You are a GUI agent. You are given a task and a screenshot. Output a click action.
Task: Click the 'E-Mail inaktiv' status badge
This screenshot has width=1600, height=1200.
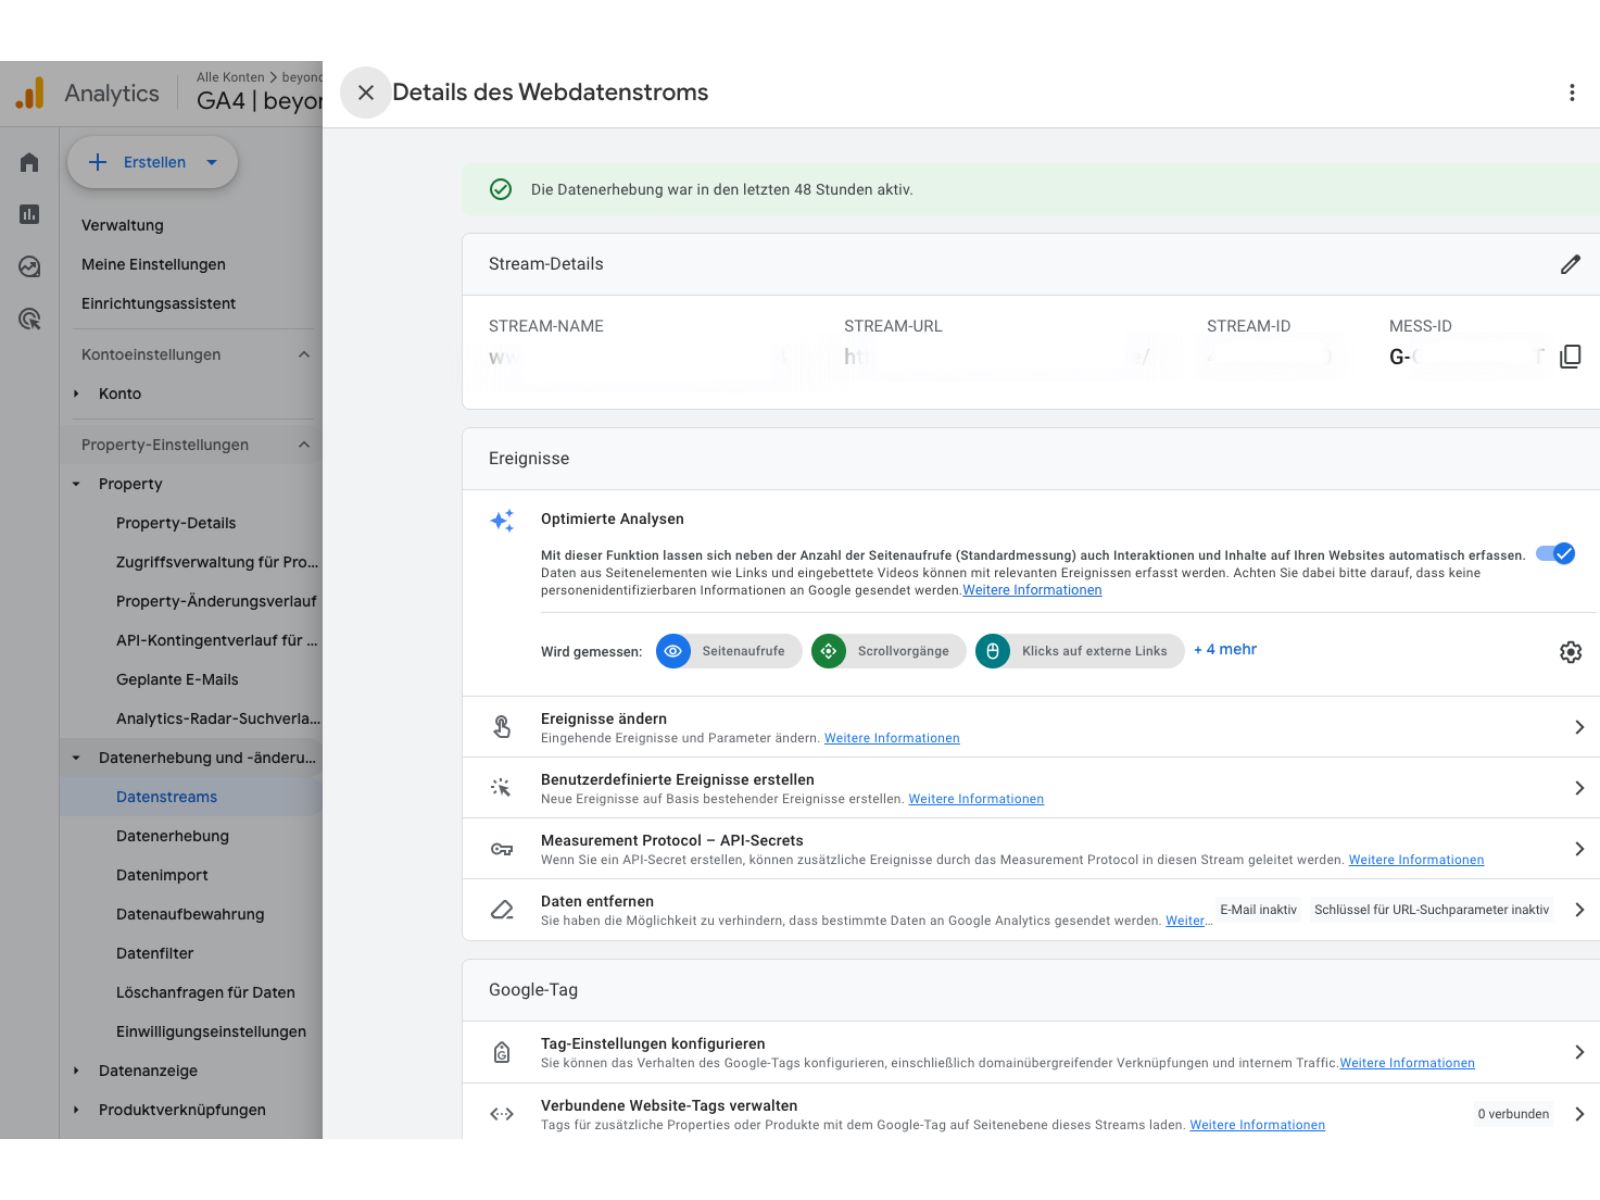click(x=1258, y=910)
